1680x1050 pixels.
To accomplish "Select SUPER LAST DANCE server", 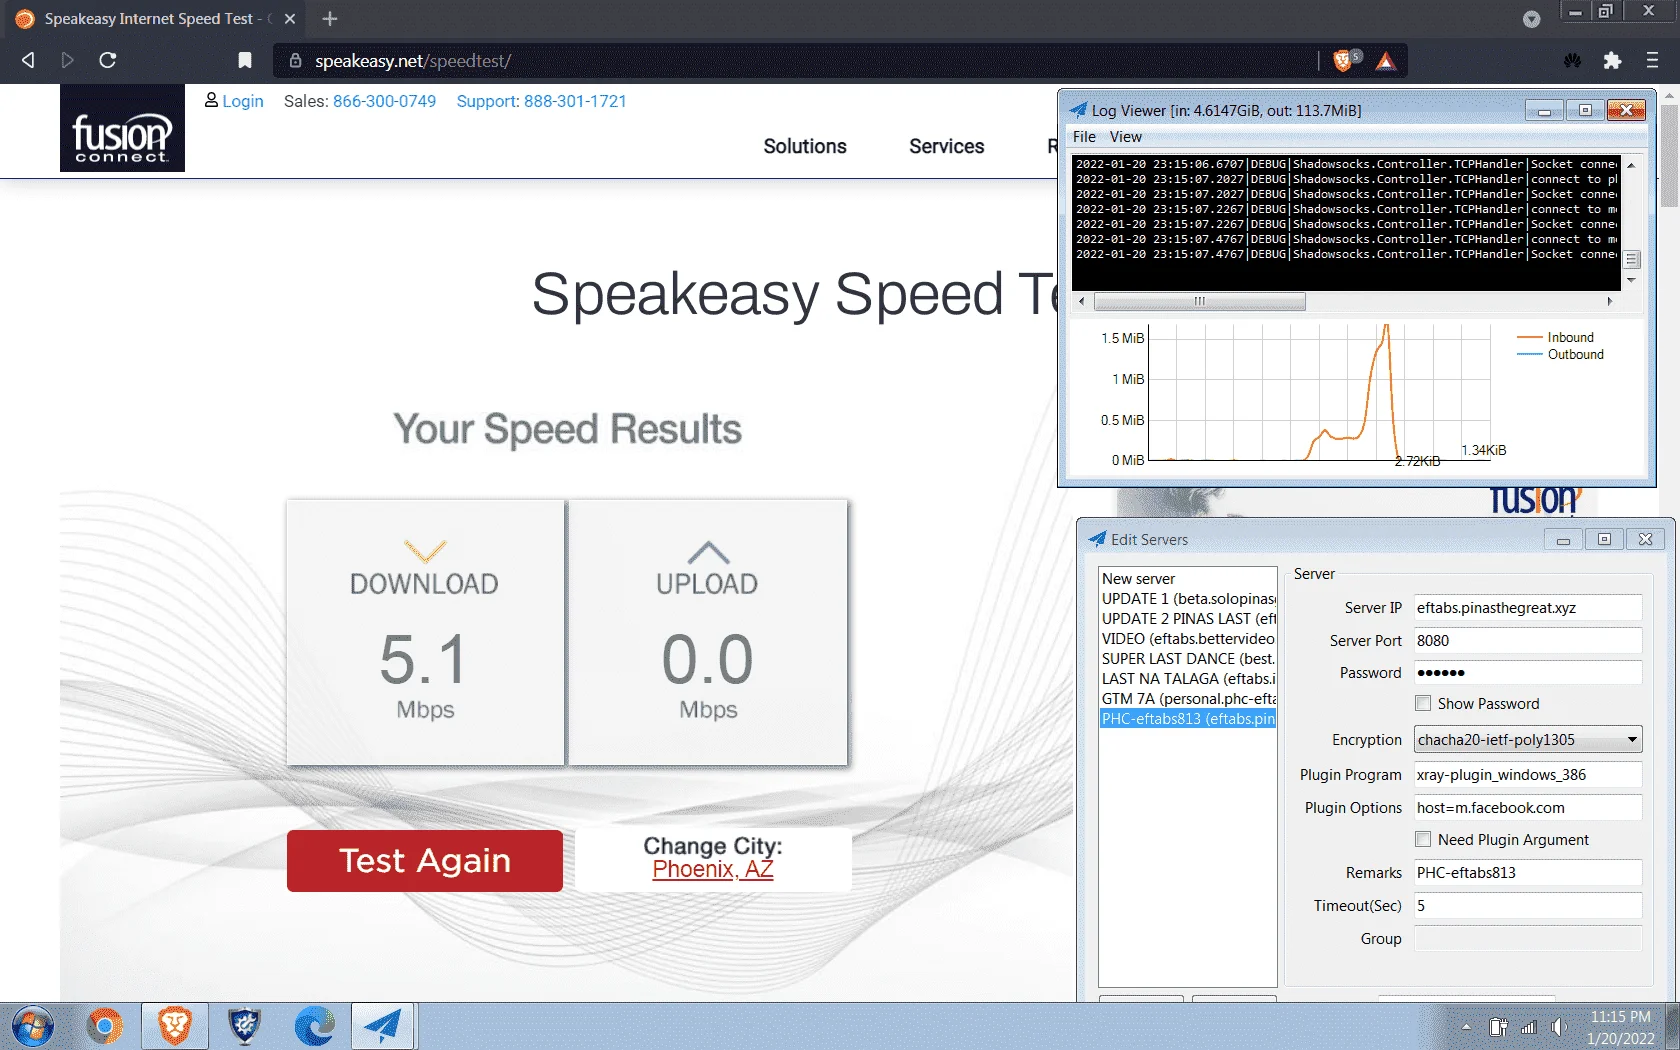I will pyautogui.click(x=1188, y=659).
